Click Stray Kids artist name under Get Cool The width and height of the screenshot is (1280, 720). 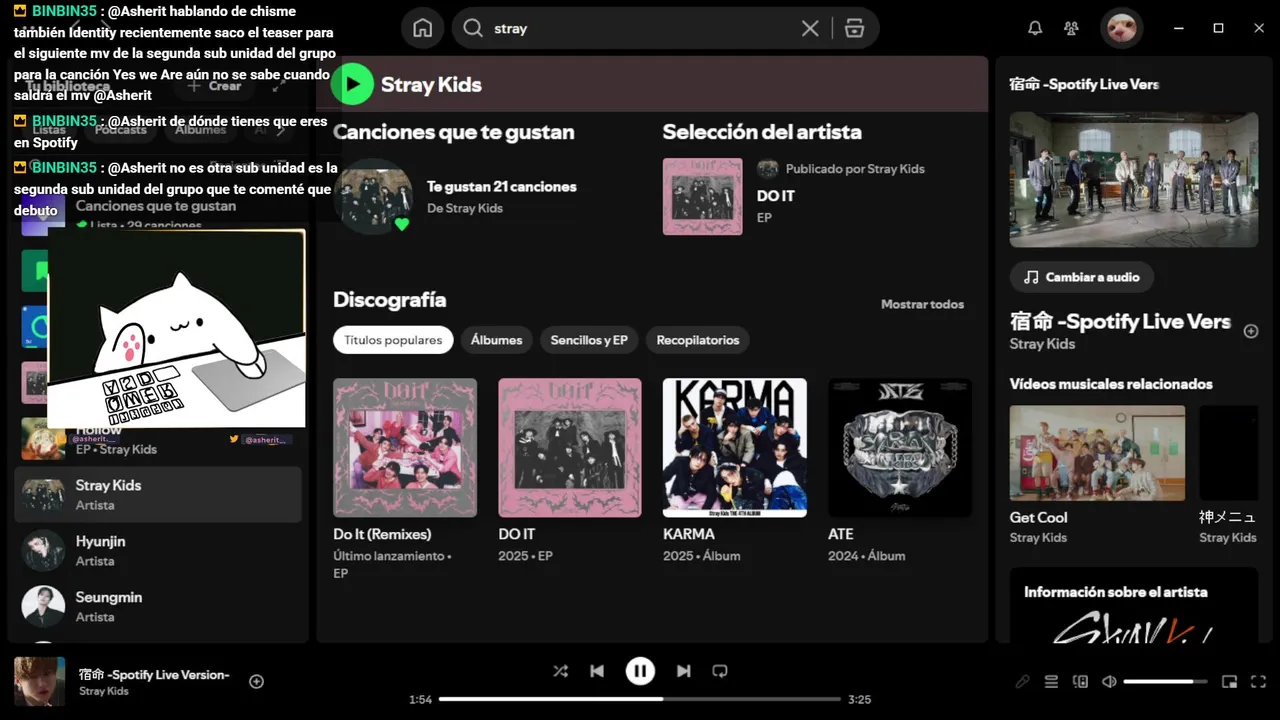[1038, 538]
